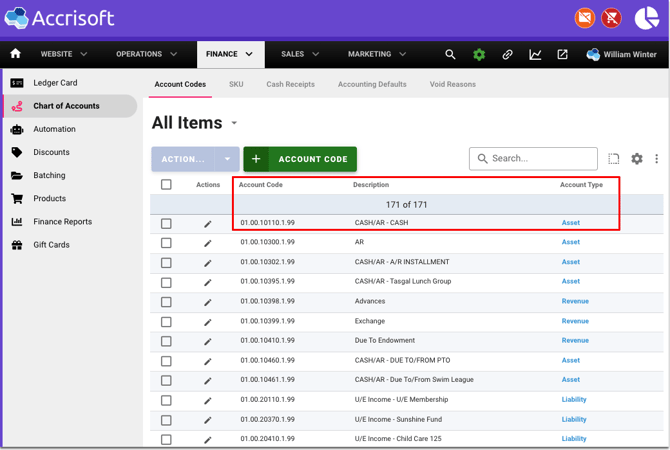
Task: Click the green Account Code add button
Action: (x=300, y=159)
